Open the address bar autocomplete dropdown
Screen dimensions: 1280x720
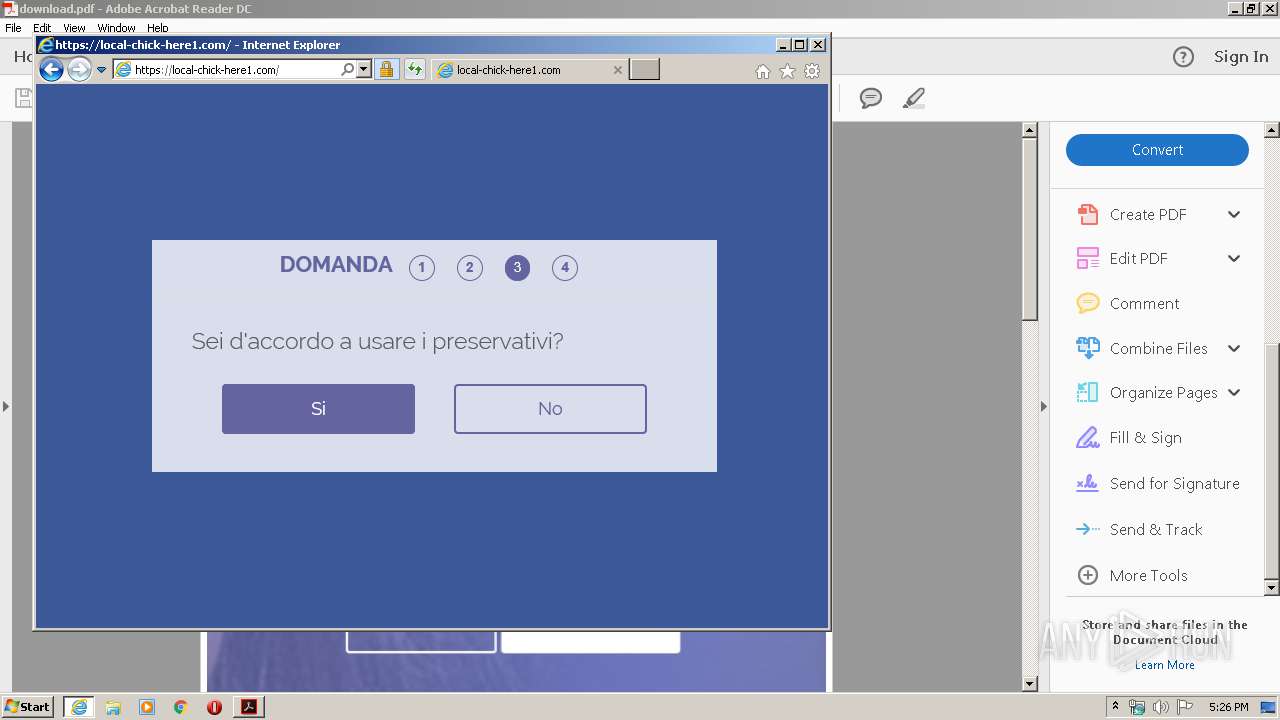pos(363,70)
